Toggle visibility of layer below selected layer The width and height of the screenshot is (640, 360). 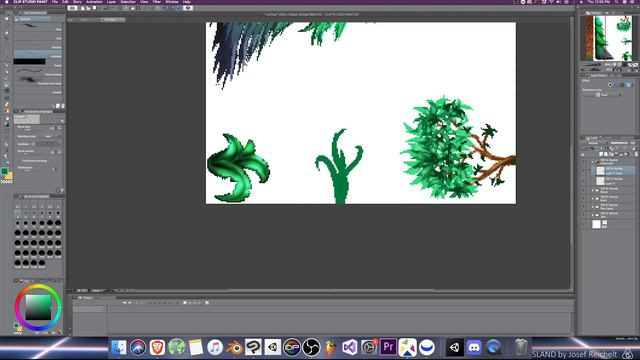point(583,181)
